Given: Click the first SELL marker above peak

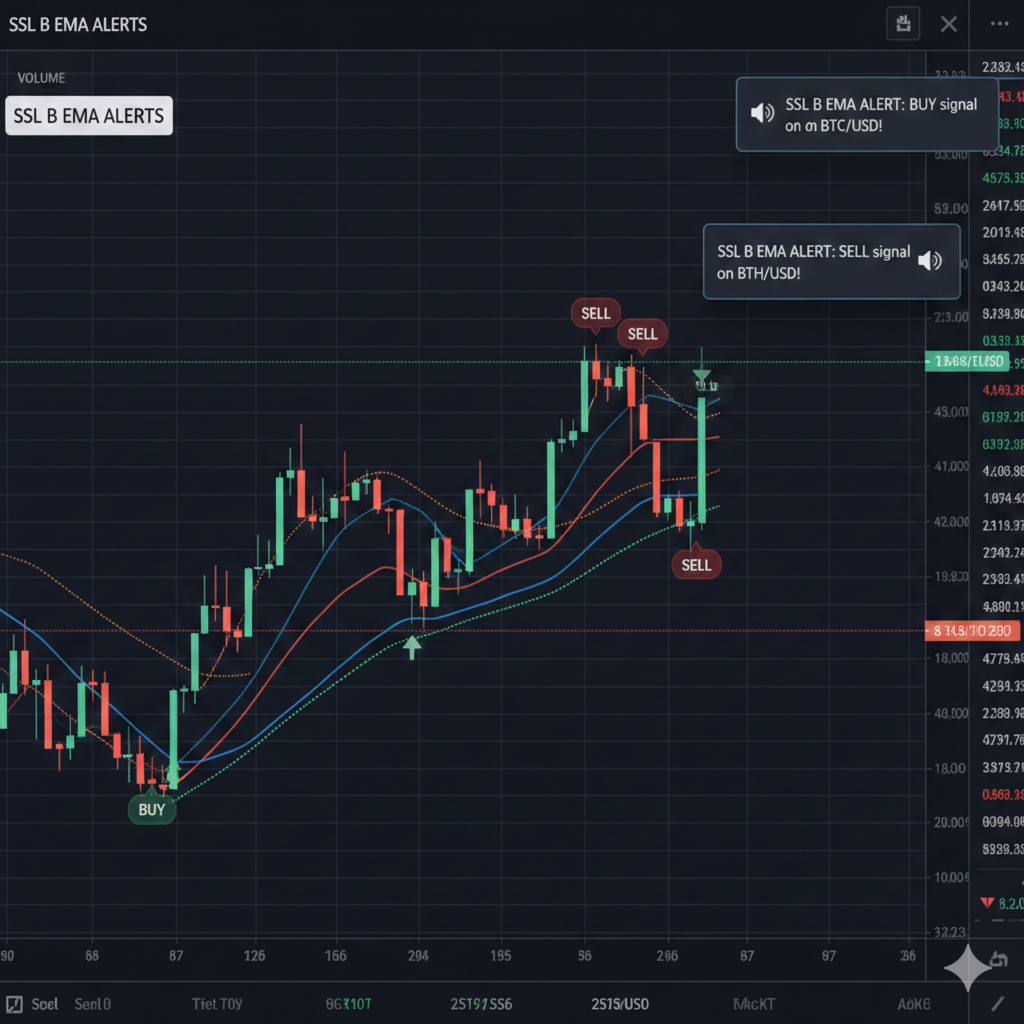Looking at the screenshot, I should click(x=596, y=314).
